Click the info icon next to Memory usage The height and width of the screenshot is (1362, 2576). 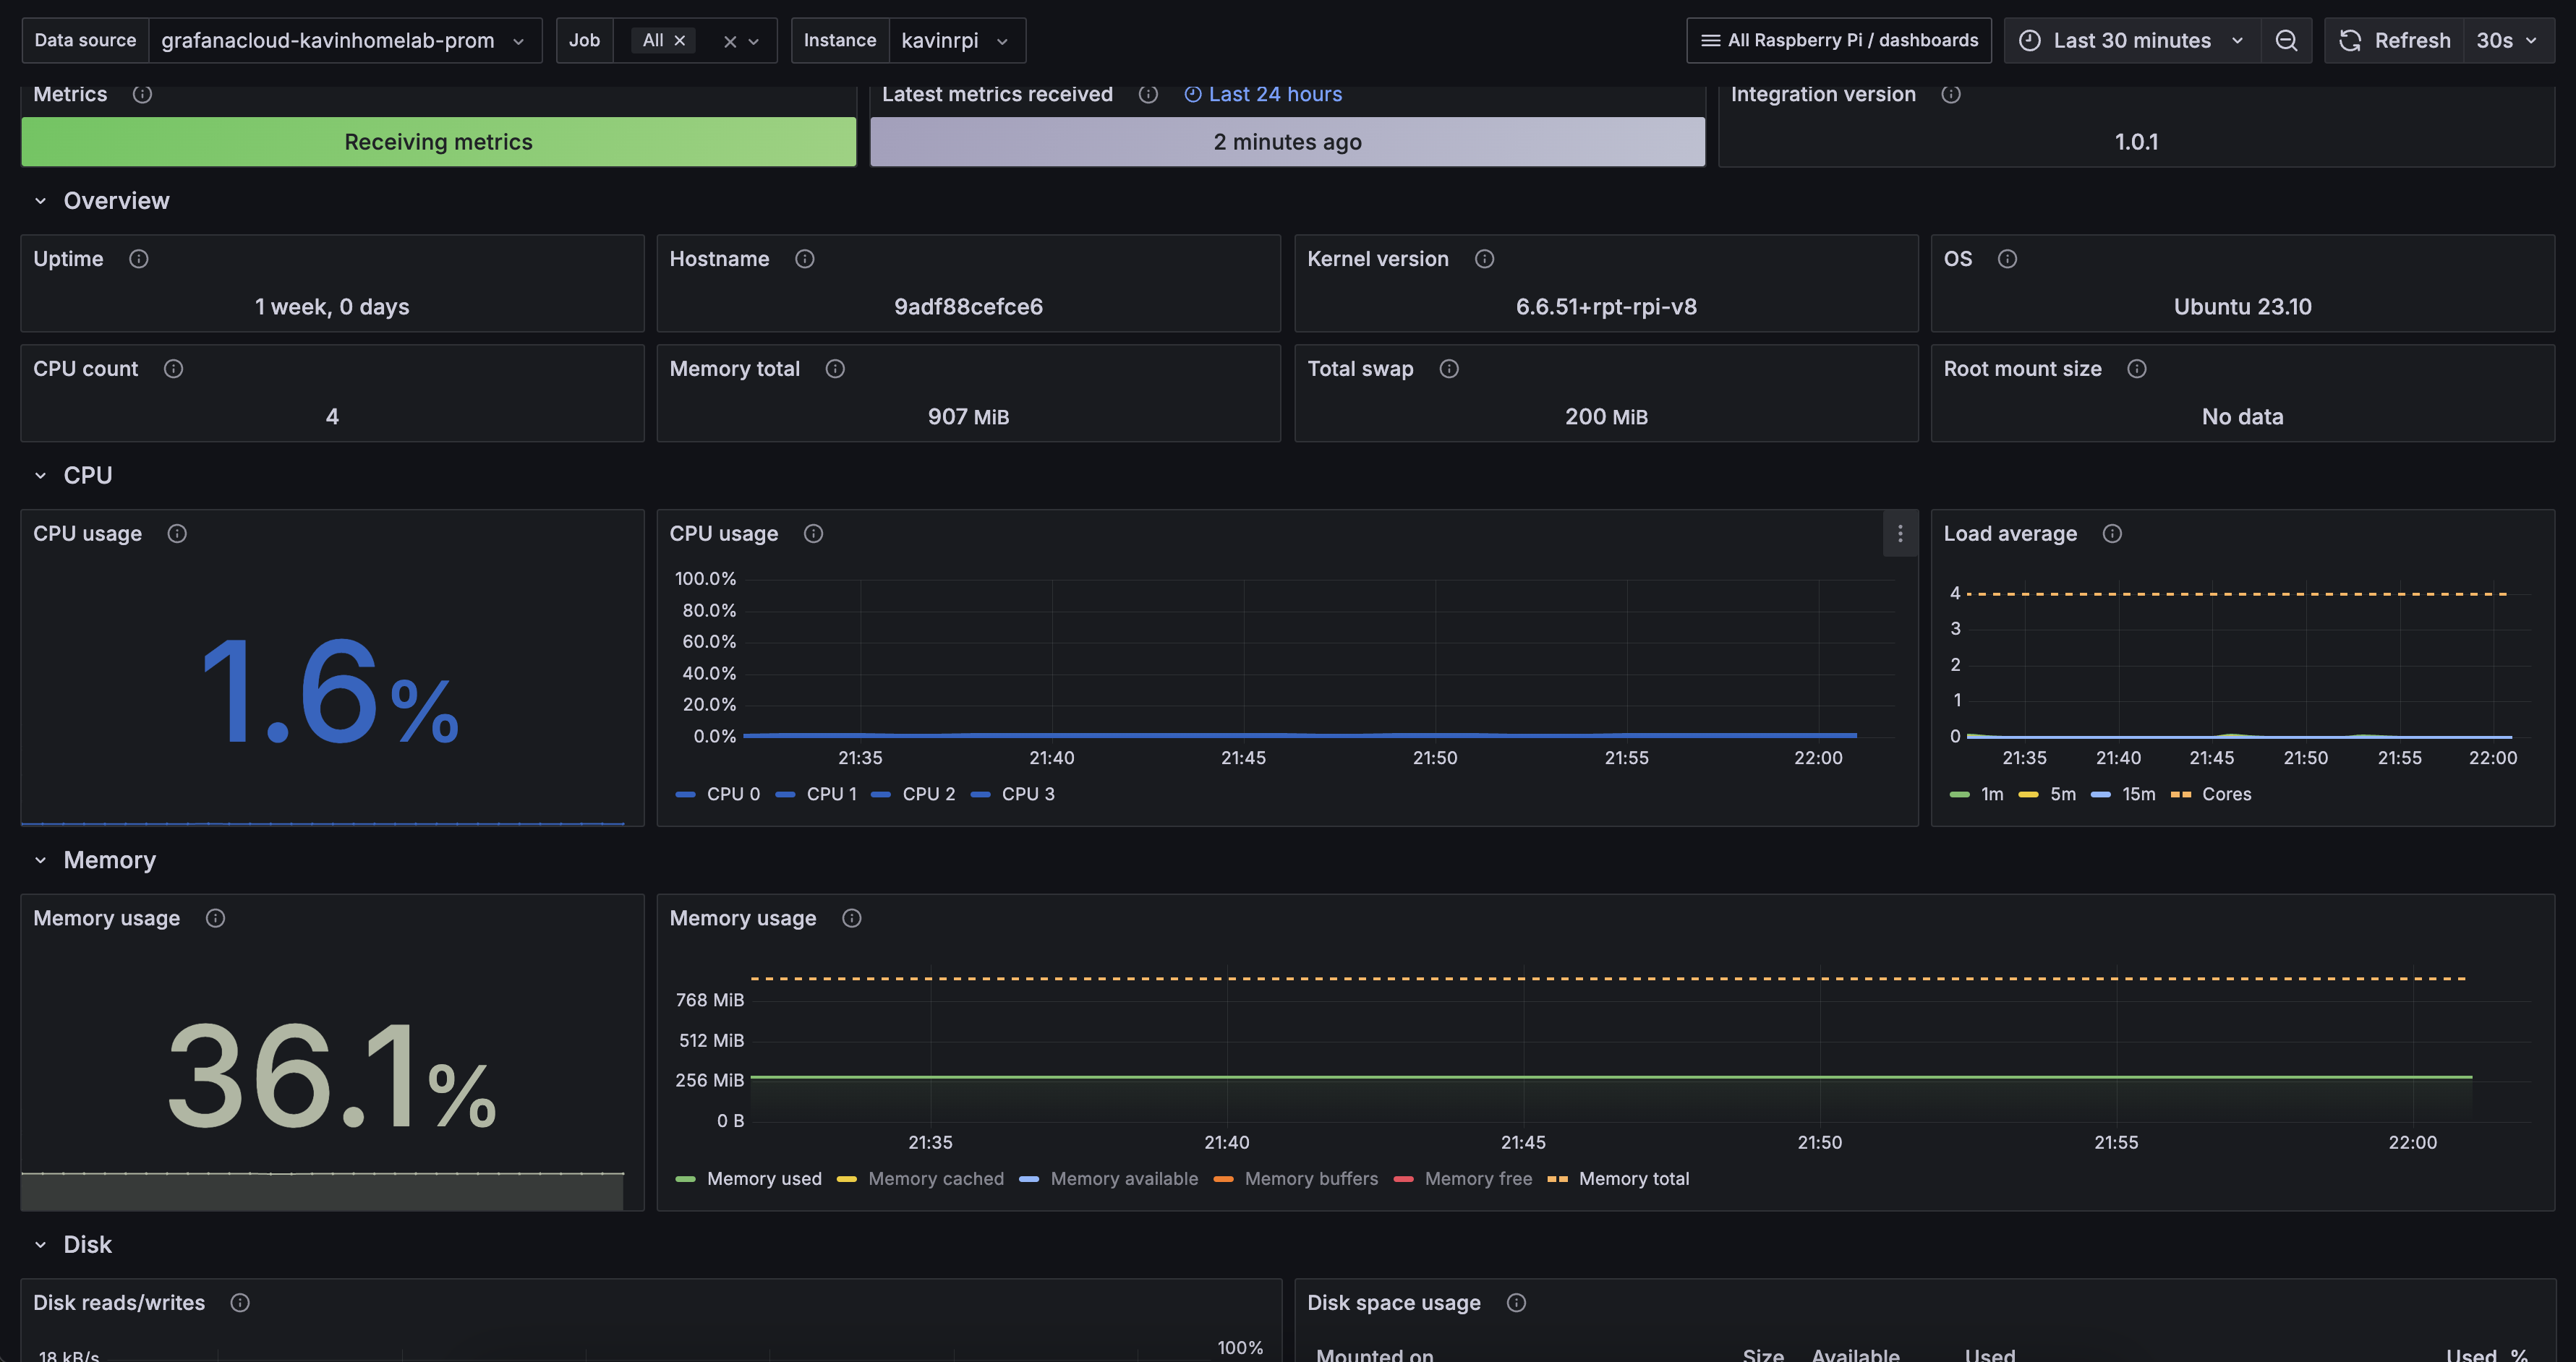coord(216,918)
